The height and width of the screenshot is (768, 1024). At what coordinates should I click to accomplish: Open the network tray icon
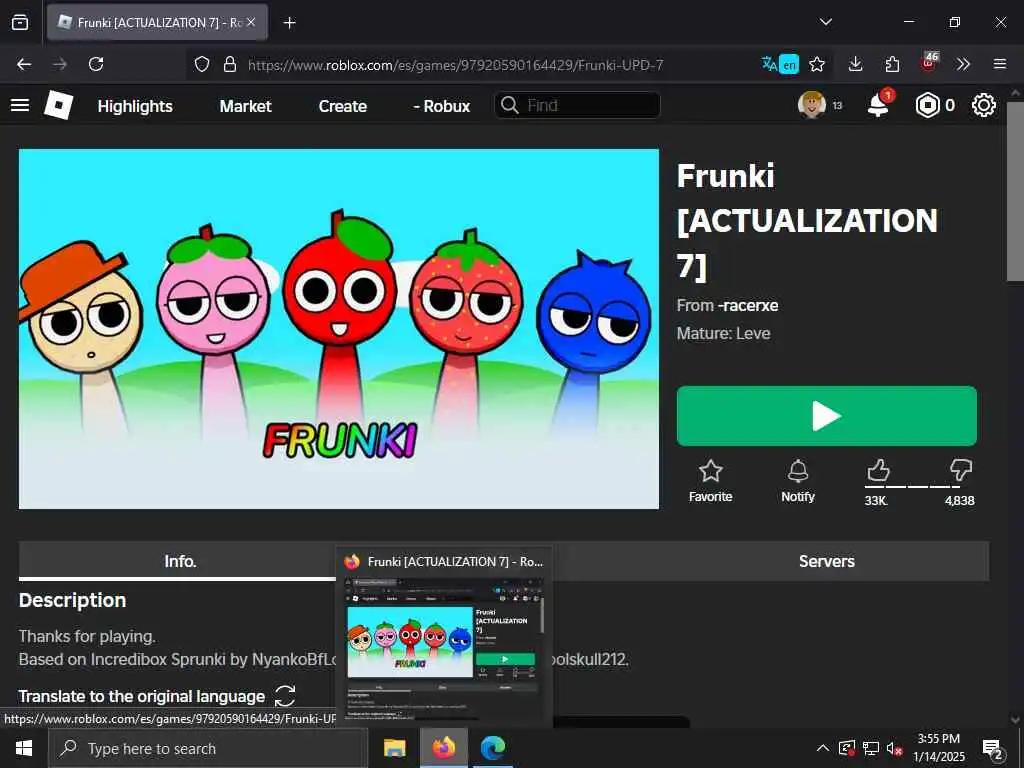(x=871, y=748)
